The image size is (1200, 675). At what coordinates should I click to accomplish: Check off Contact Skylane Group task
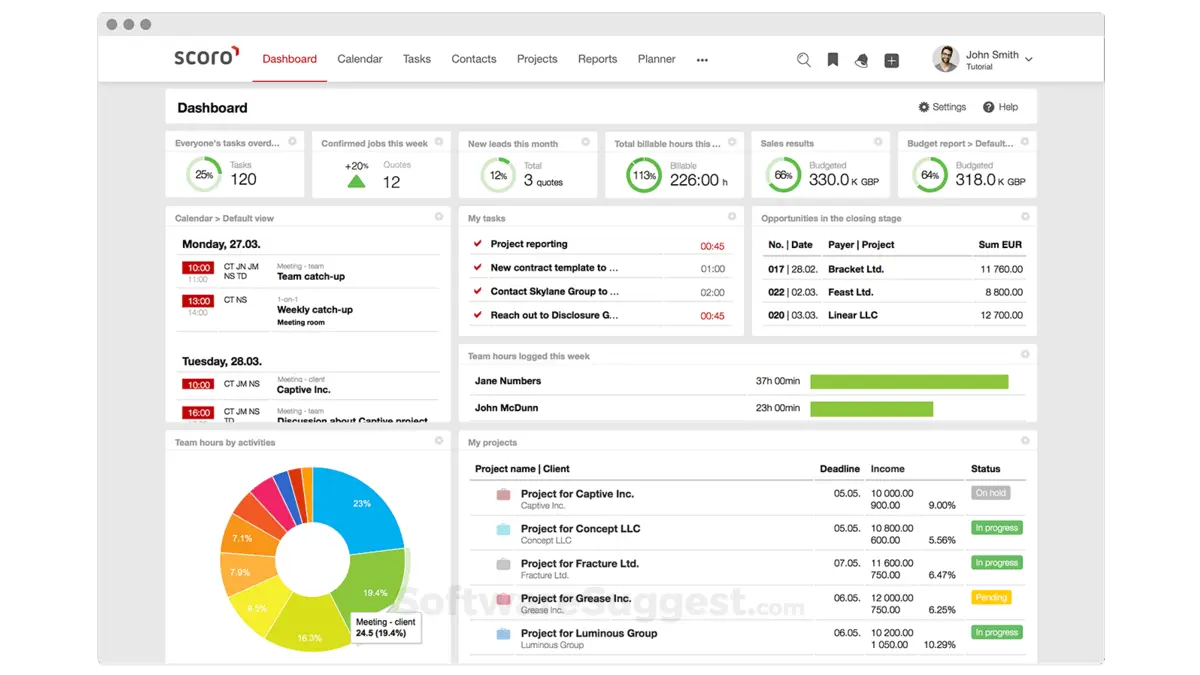[478, 292]
